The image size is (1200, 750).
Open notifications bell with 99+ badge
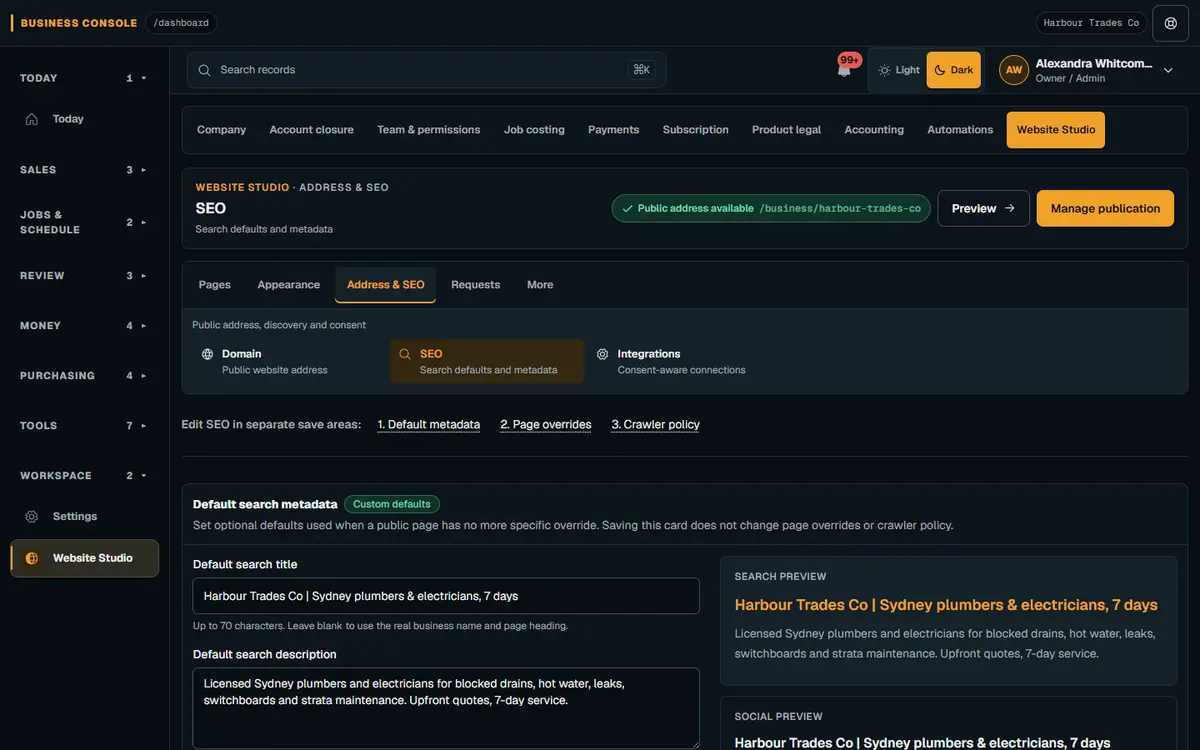click(x=845, y=69)
